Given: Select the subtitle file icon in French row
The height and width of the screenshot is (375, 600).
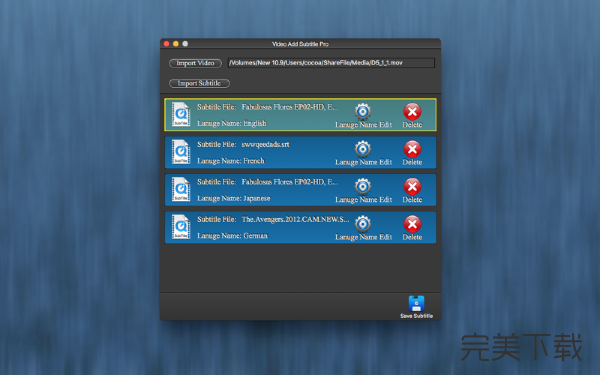Looking at the screenshot, I should [181, 152].
